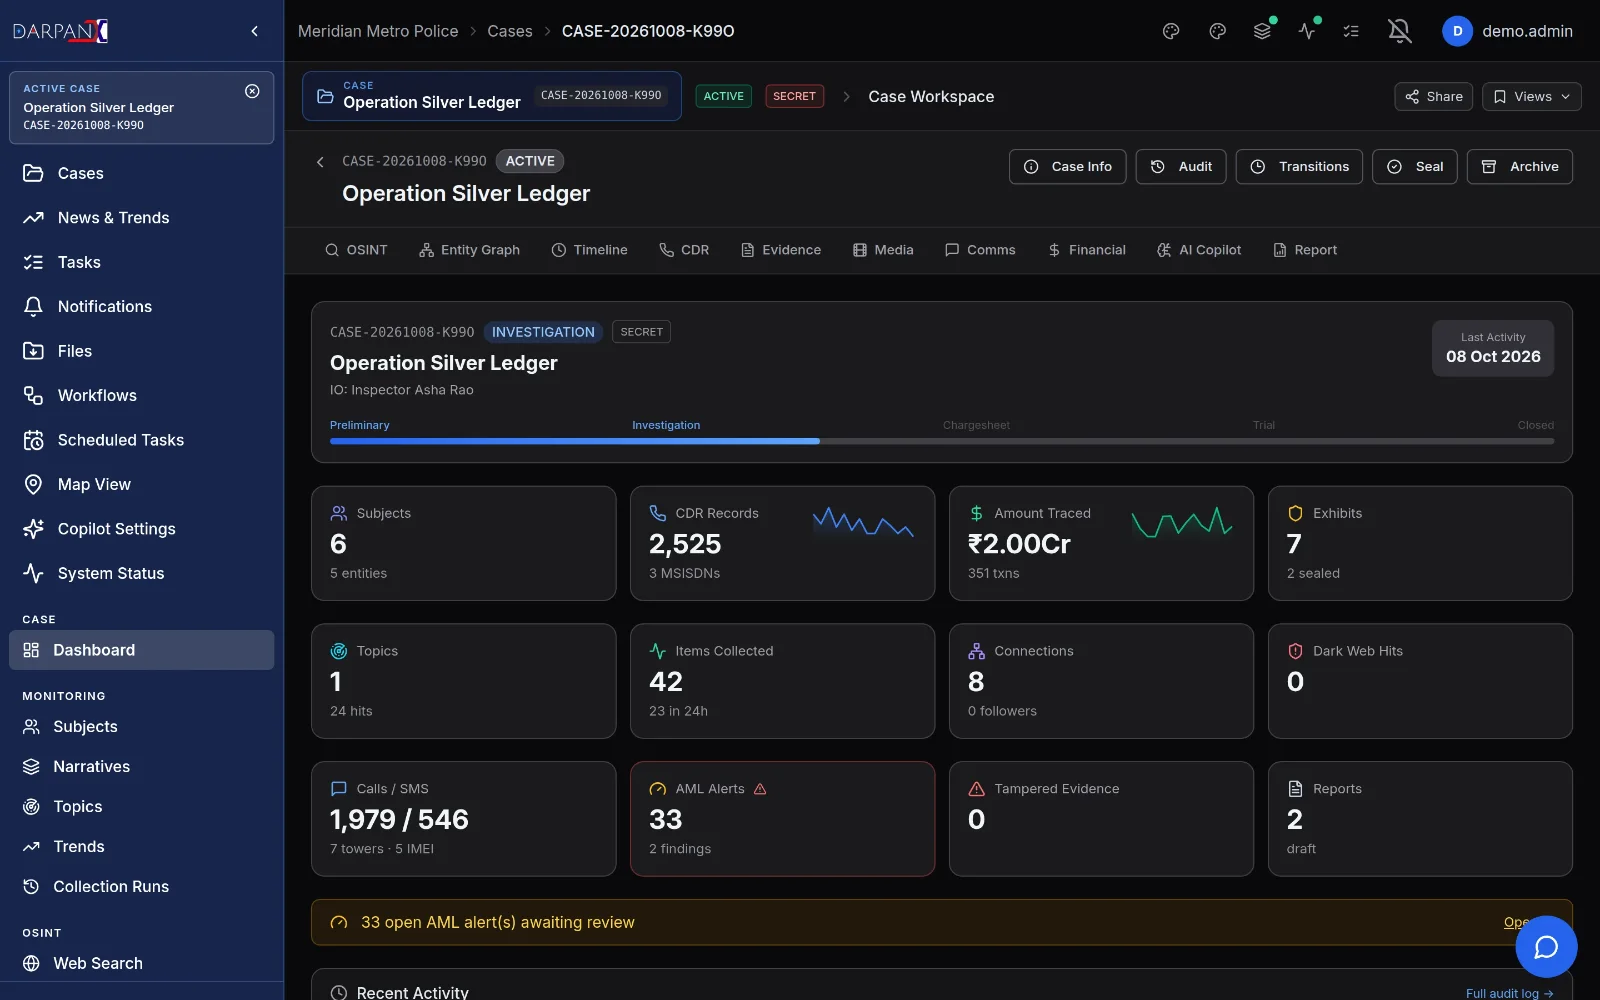Switch to the OSINT tab
This screenshot has height=1000, width=1600.
[x=356, y=250]
